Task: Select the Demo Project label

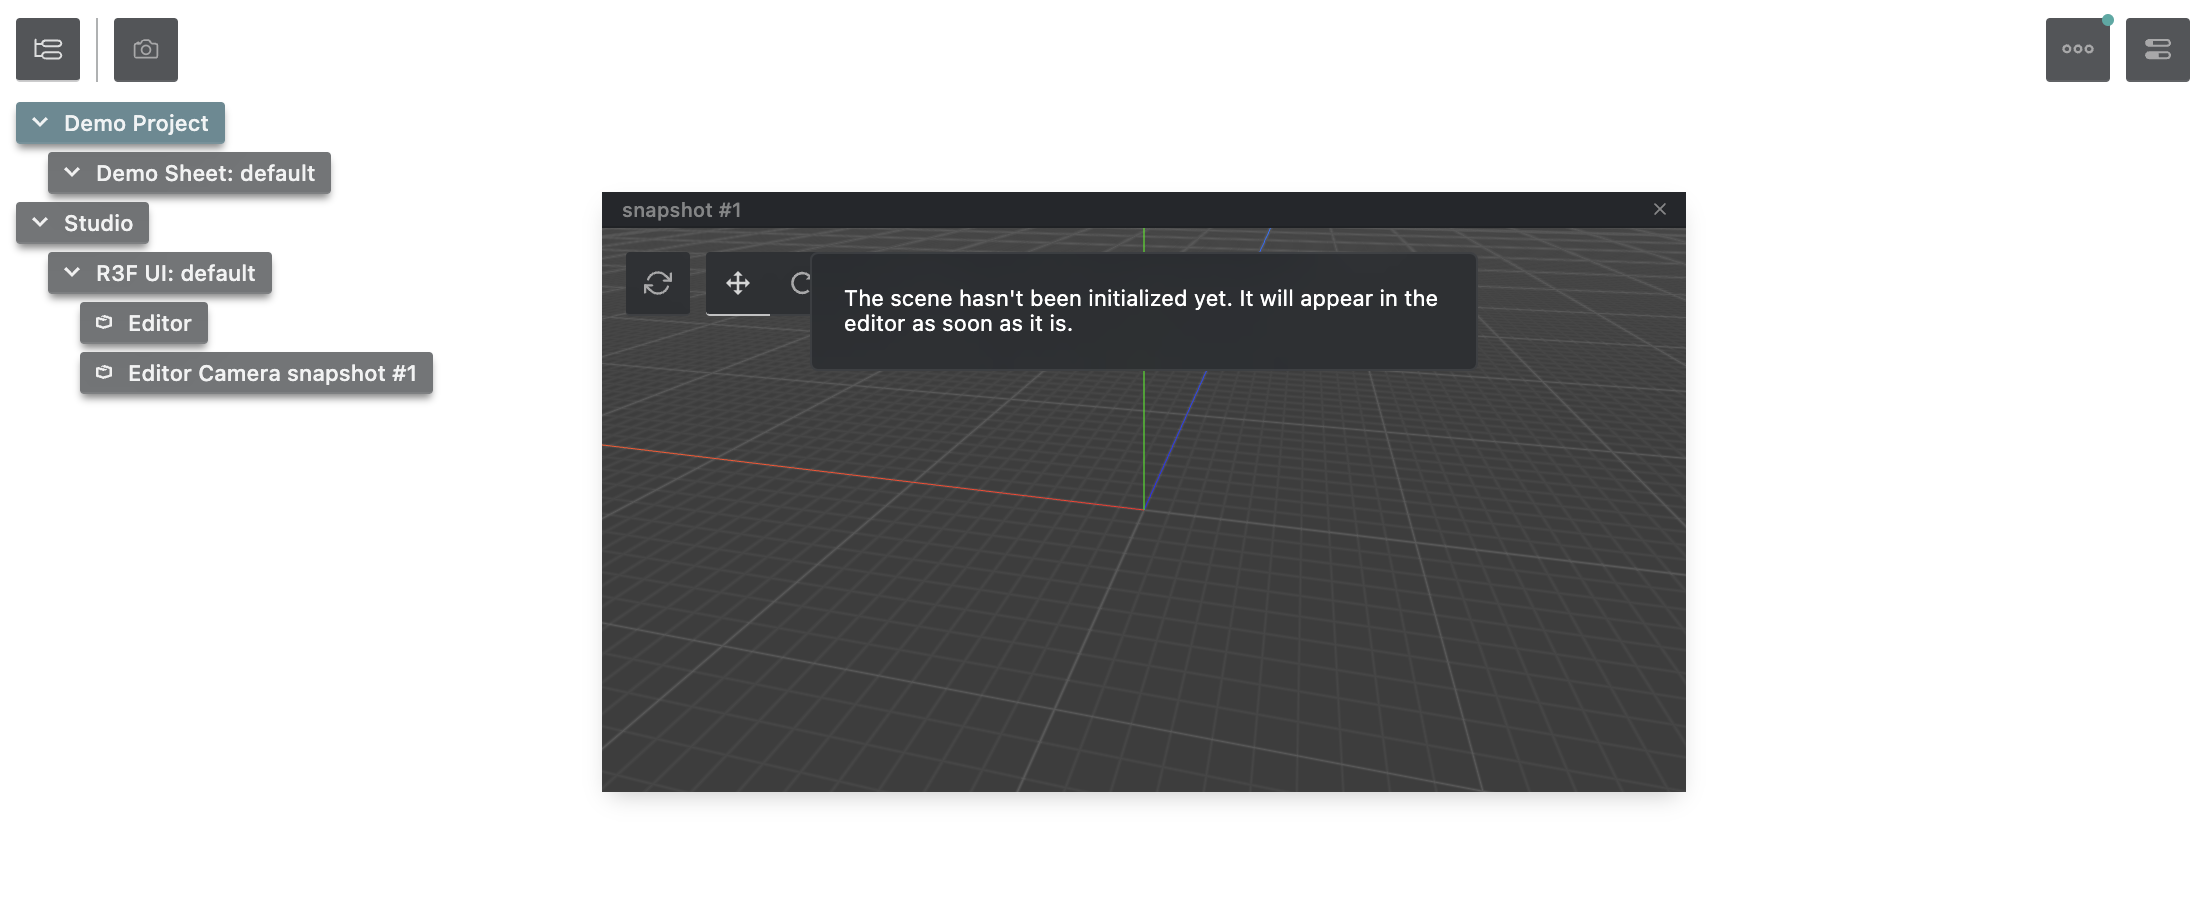Action: pyautogui.click(x=136, y=123)
